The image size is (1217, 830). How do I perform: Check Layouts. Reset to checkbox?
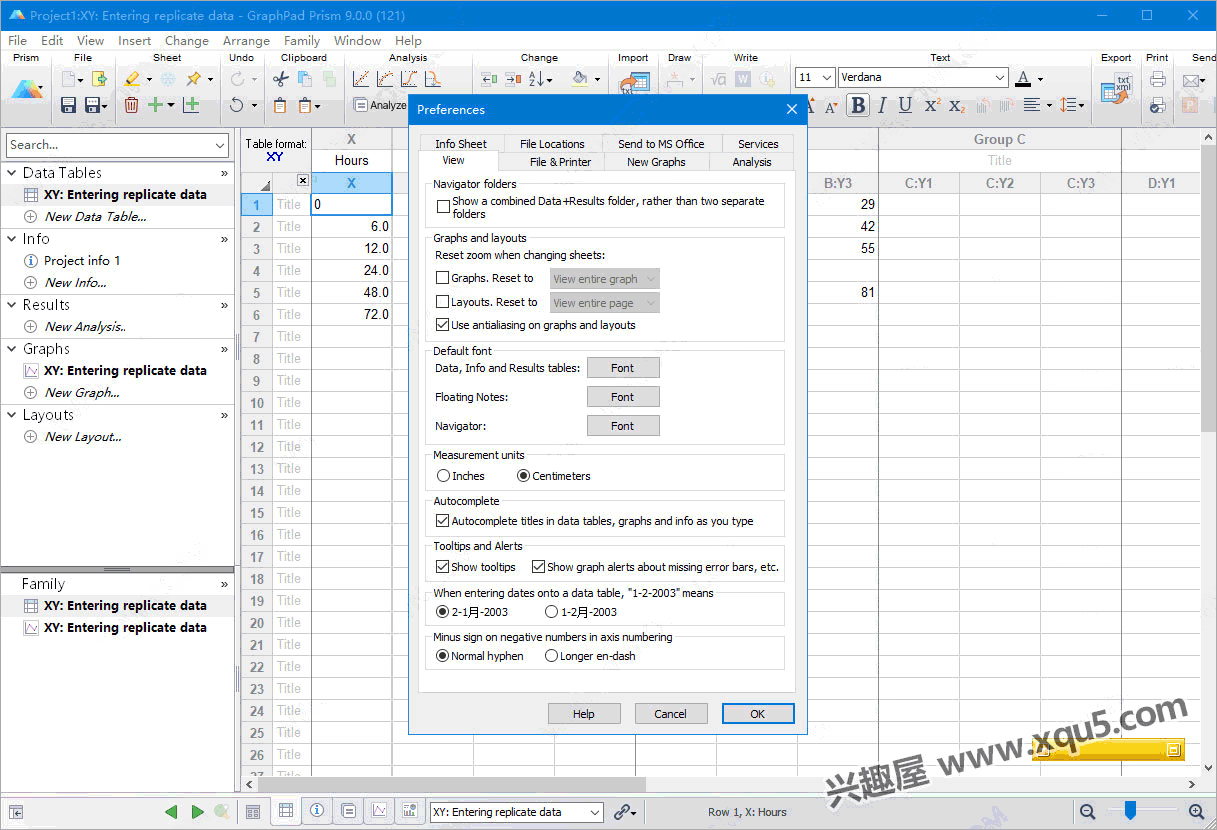443,302
